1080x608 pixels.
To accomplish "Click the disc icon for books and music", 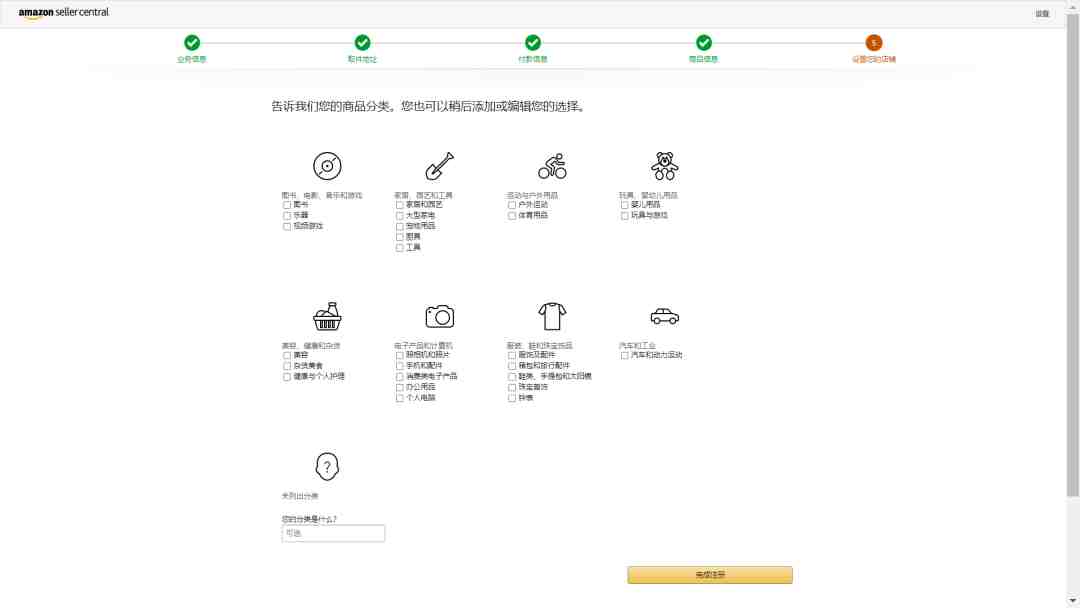I will 326,166.
